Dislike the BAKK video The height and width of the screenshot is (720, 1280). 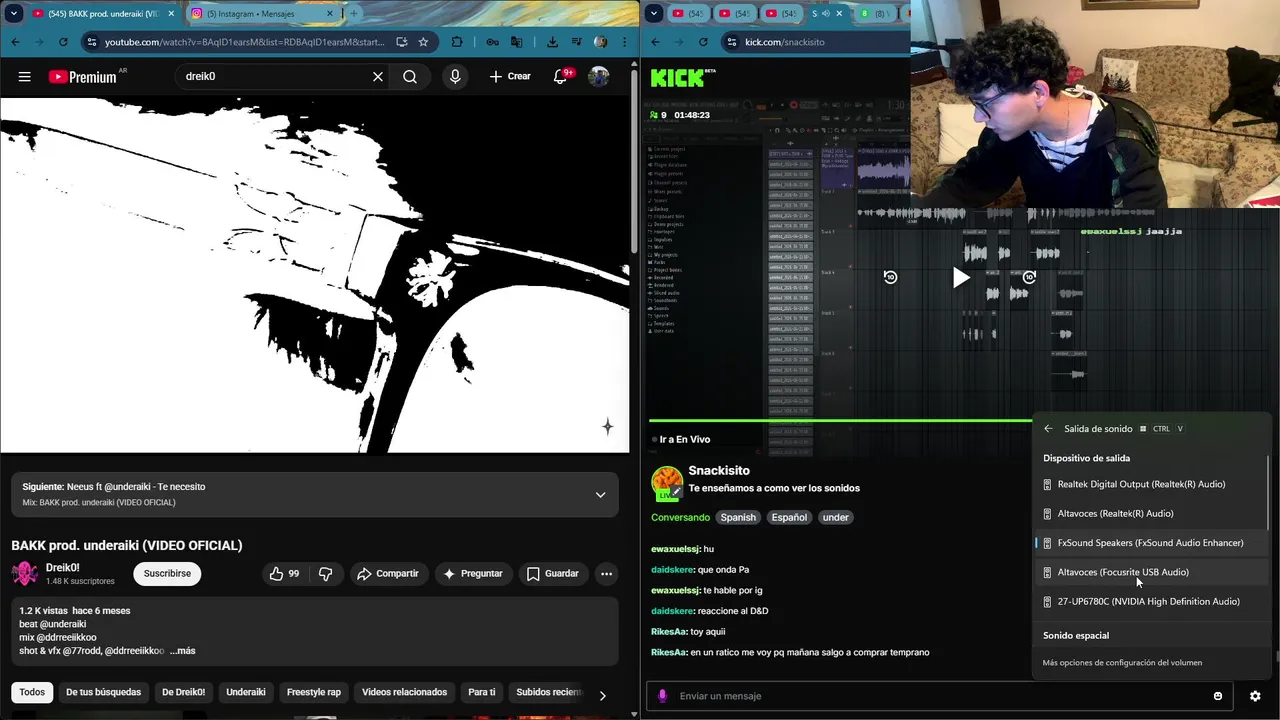pyautogui.click(x=325, y=573)
